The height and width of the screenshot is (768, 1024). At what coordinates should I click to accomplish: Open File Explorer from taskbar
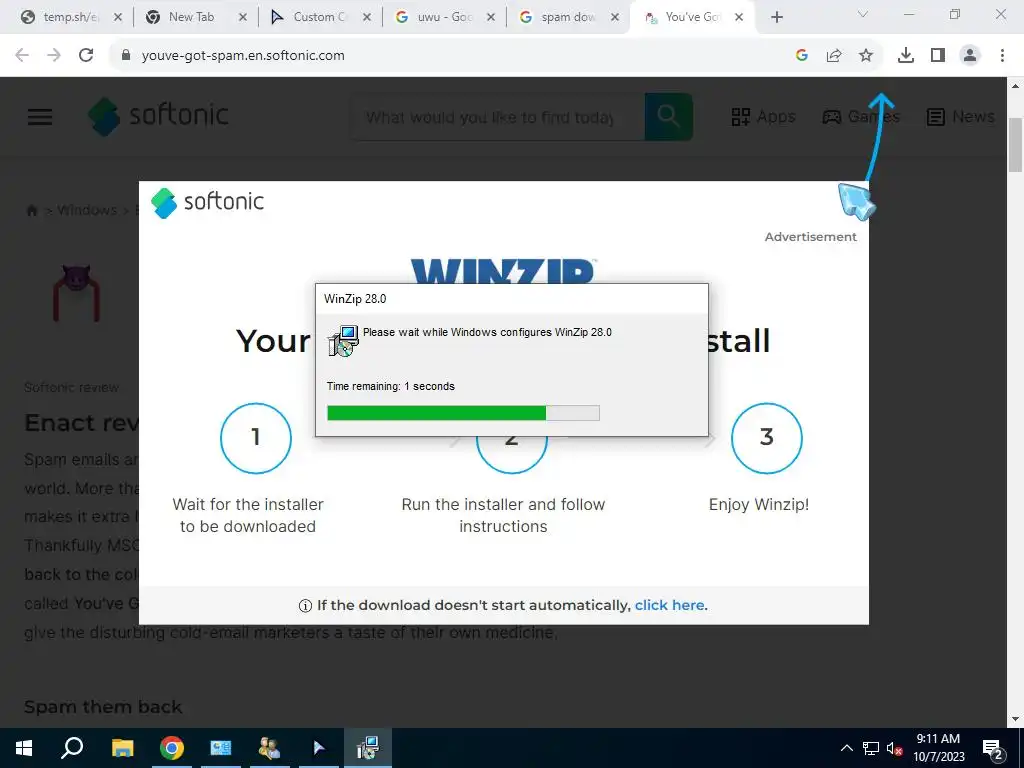pyautogui.click(x=122, y=748)
